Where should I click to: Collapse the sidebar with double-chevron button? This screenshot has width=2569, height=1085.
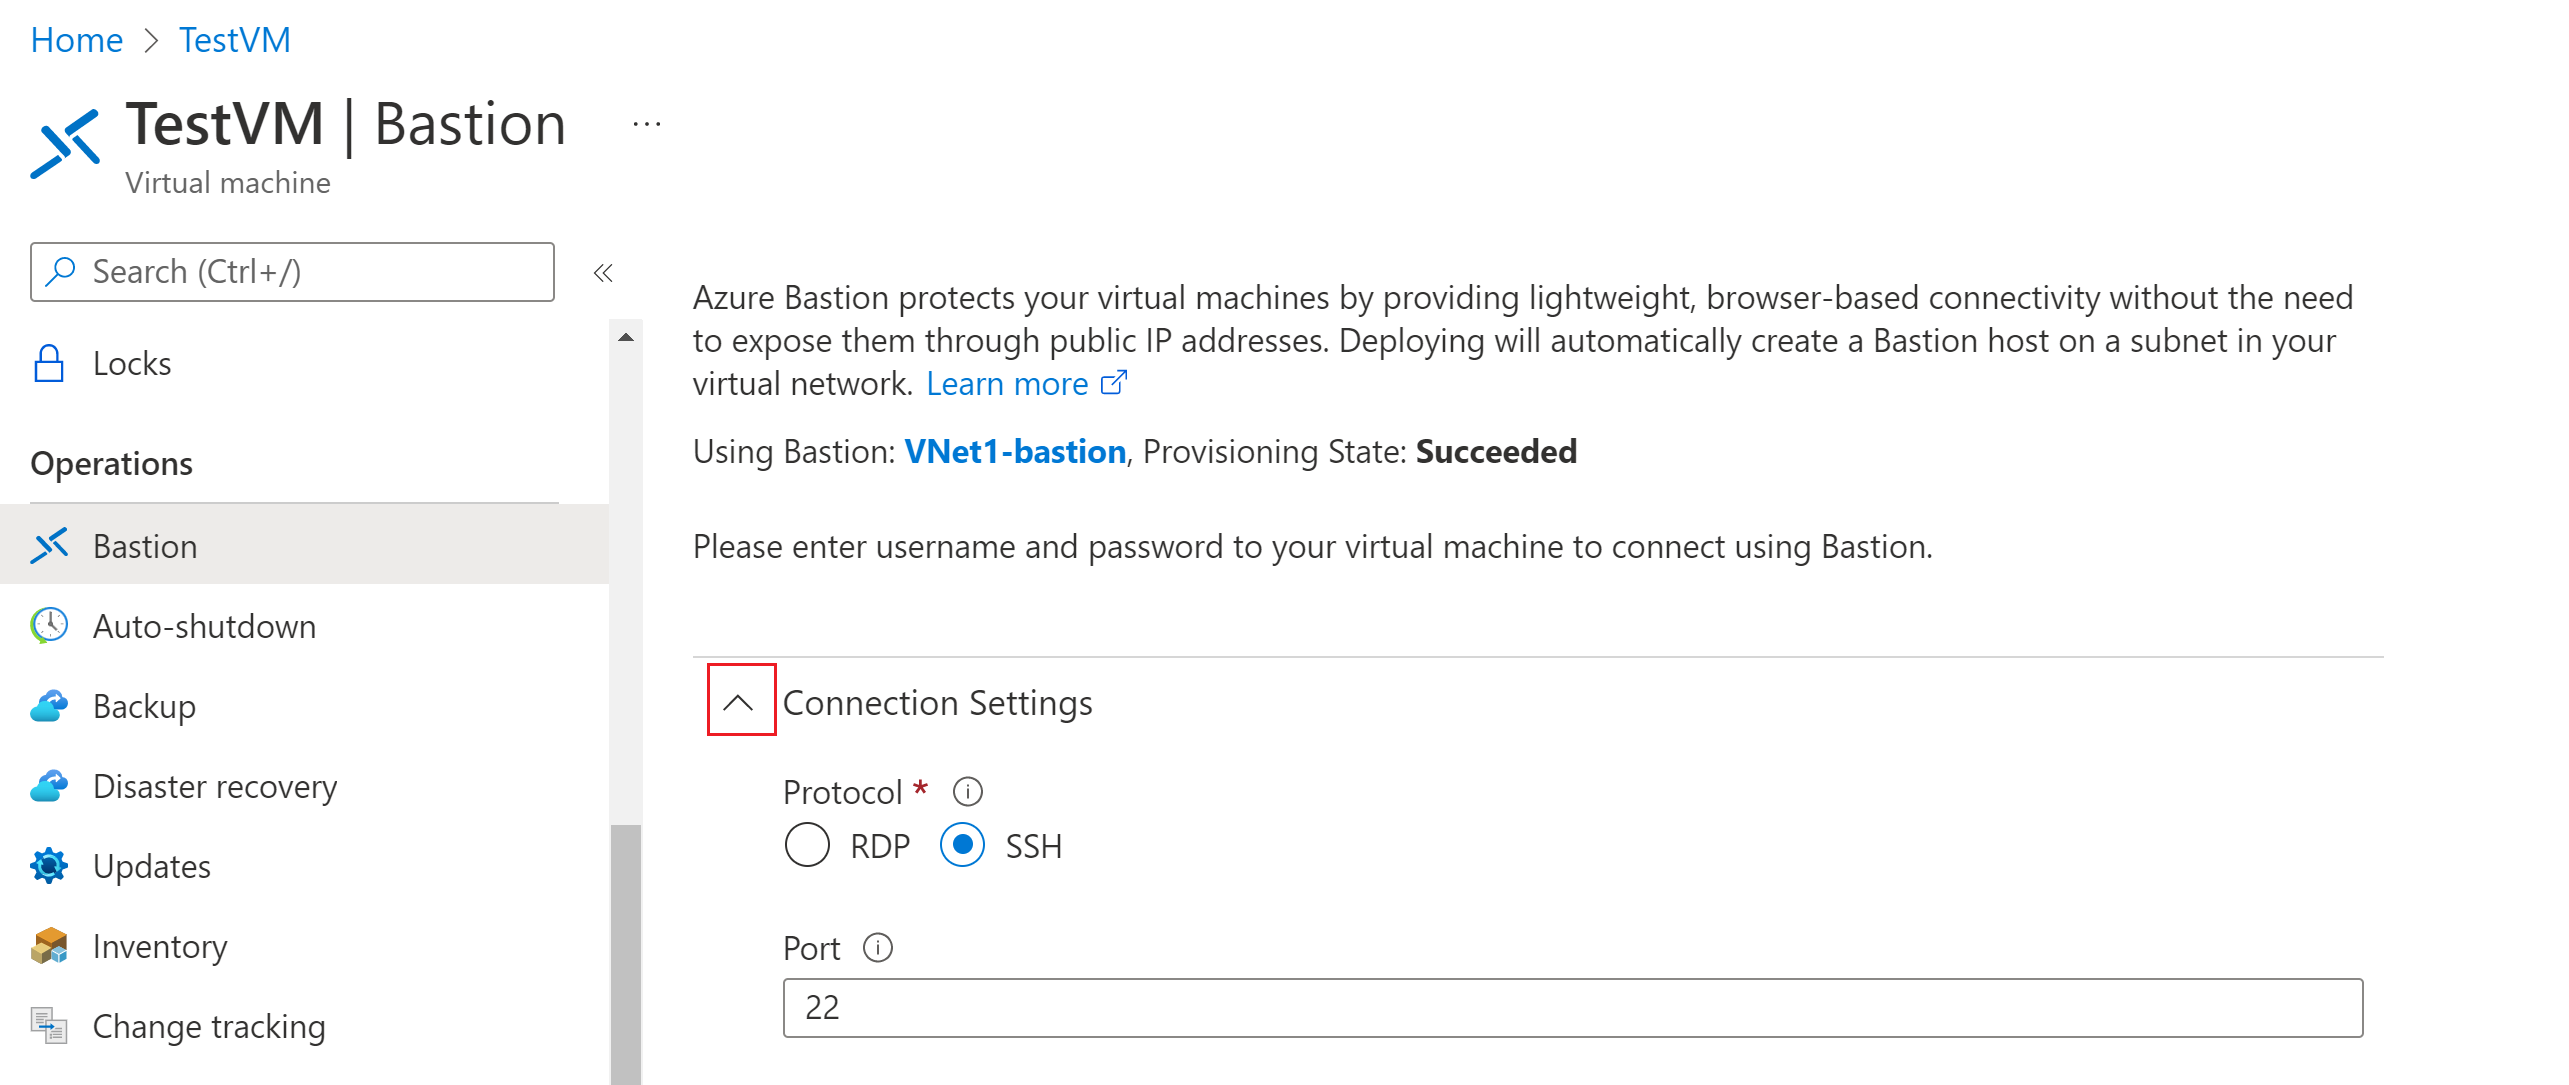click(603, 273)
